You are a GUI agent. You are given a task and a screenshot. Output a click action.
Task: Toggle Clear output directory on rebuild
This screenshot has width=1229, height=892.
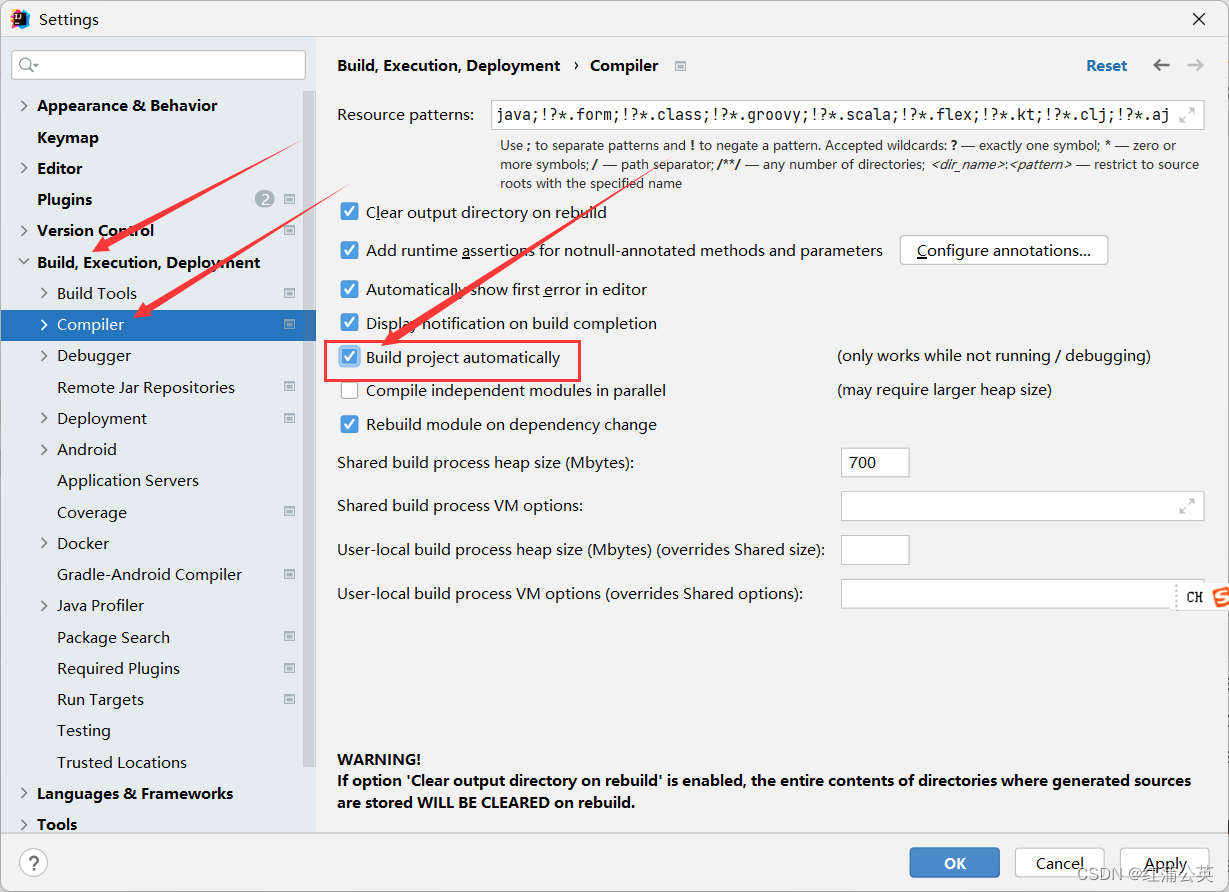point(349,212)
